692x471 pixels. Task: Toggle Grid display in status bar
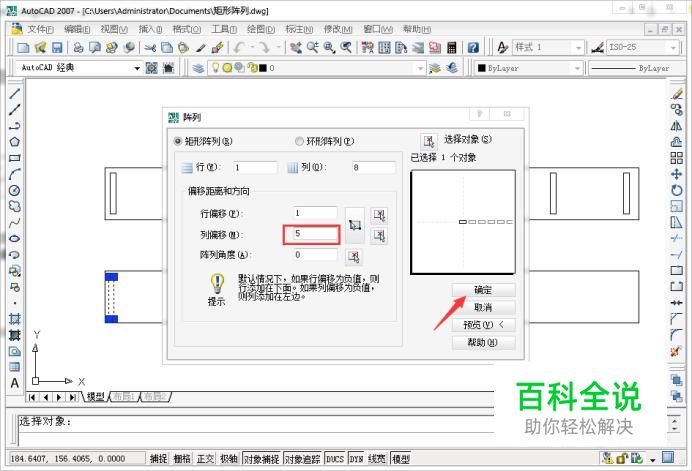[182, 459]
